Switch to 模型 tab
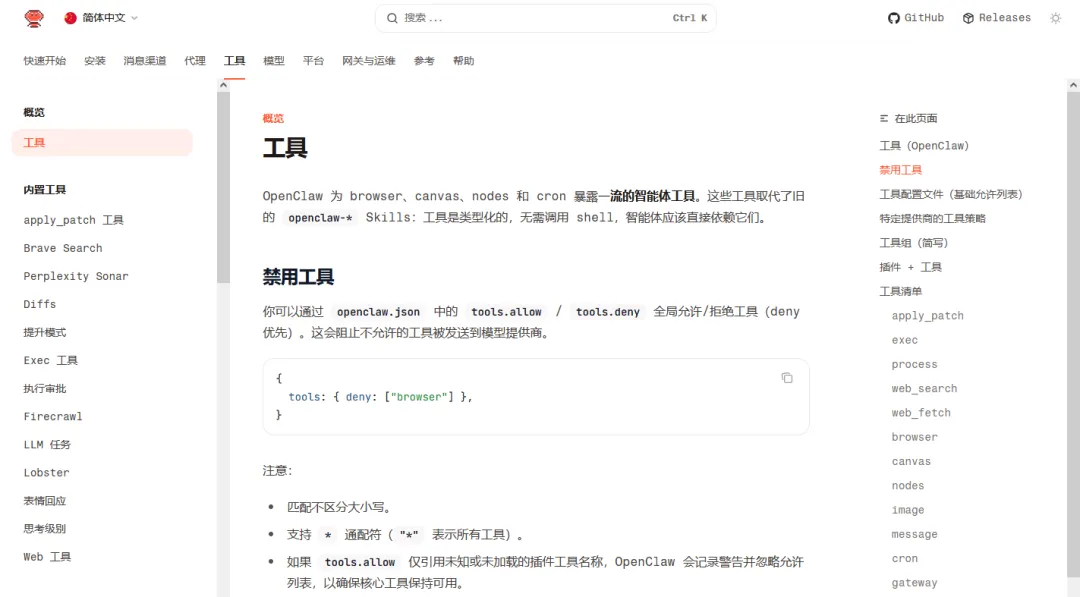Viewport: 1080px width, 597px height. (273, 61)
